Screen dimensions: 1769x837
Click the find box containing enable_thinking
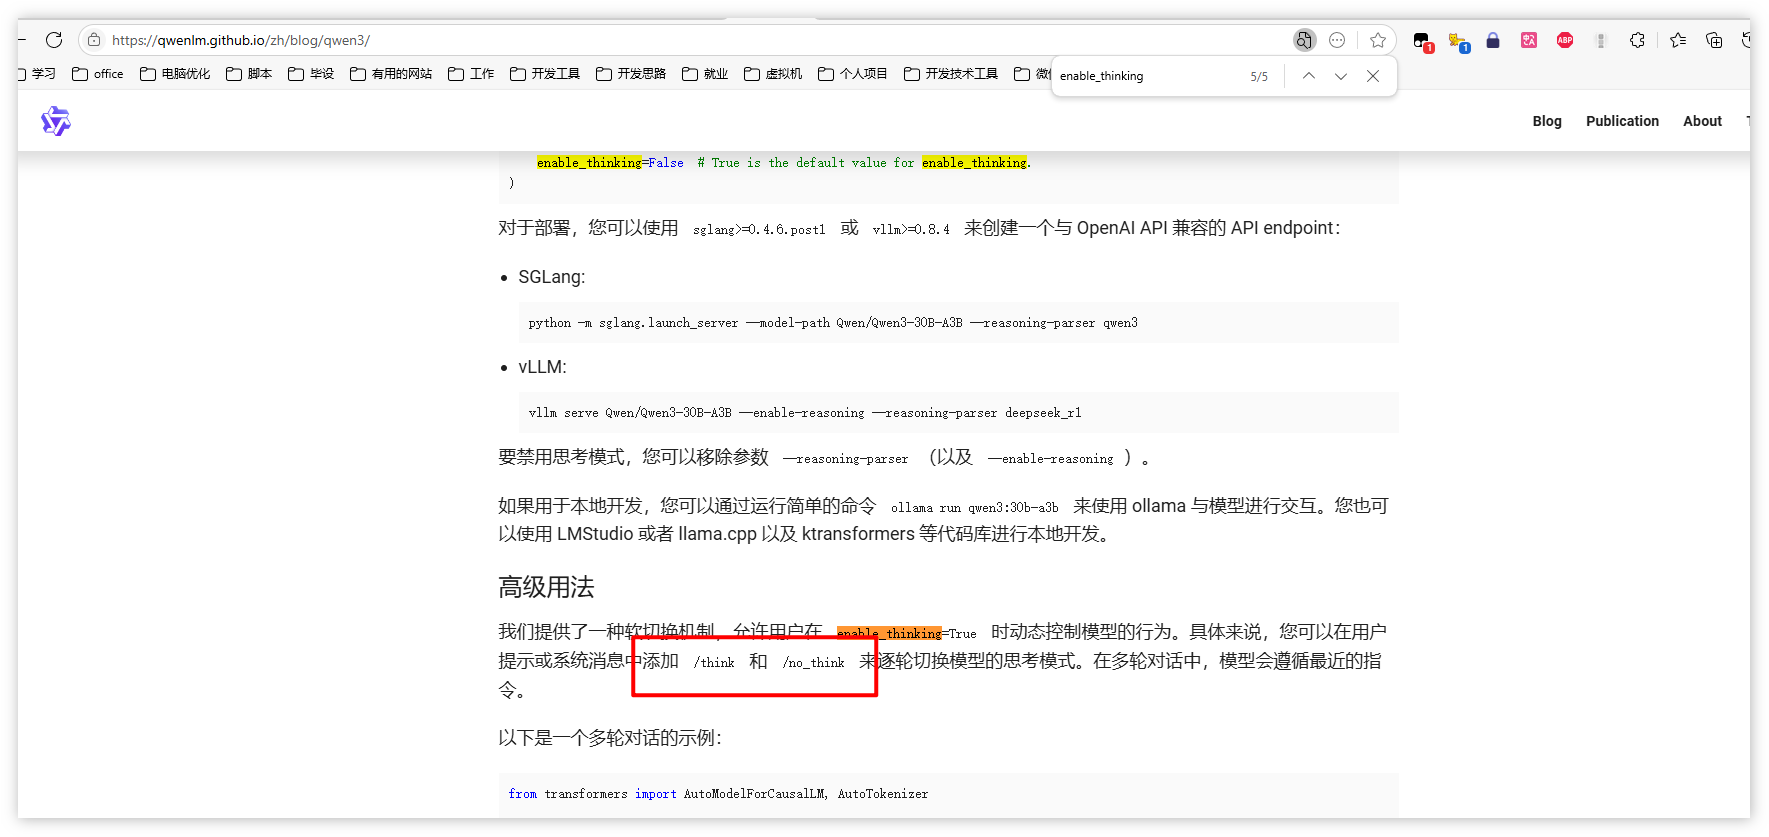[x=1150, y=76]
